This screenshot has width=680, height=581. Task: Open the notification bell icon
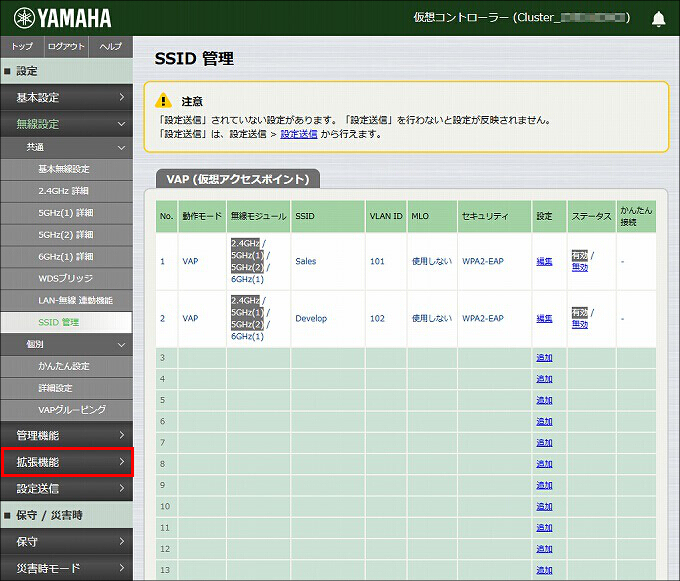[658, 19]
